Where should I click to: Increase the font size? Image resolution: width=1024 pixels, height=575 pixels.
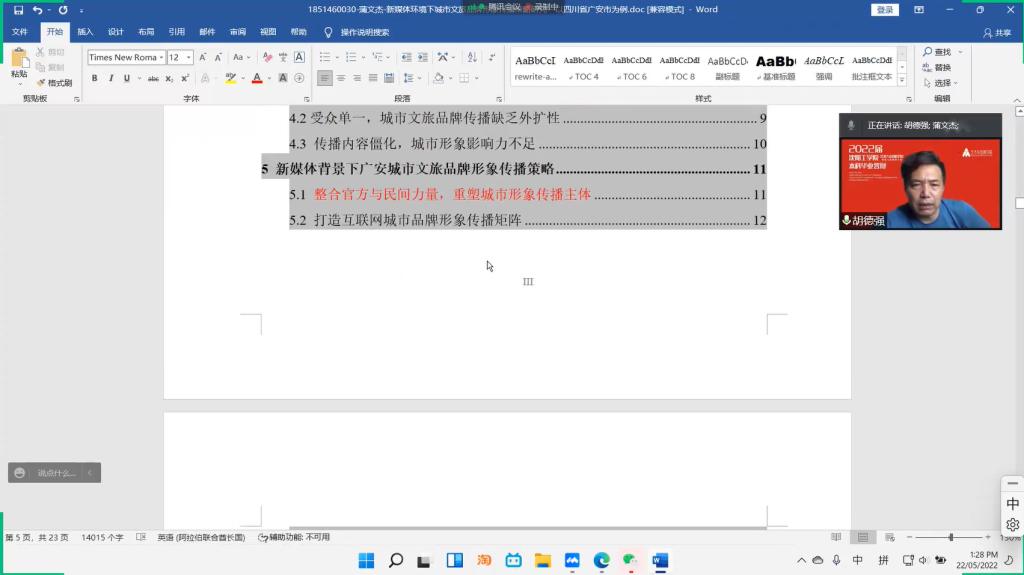[x=202, y=58]
